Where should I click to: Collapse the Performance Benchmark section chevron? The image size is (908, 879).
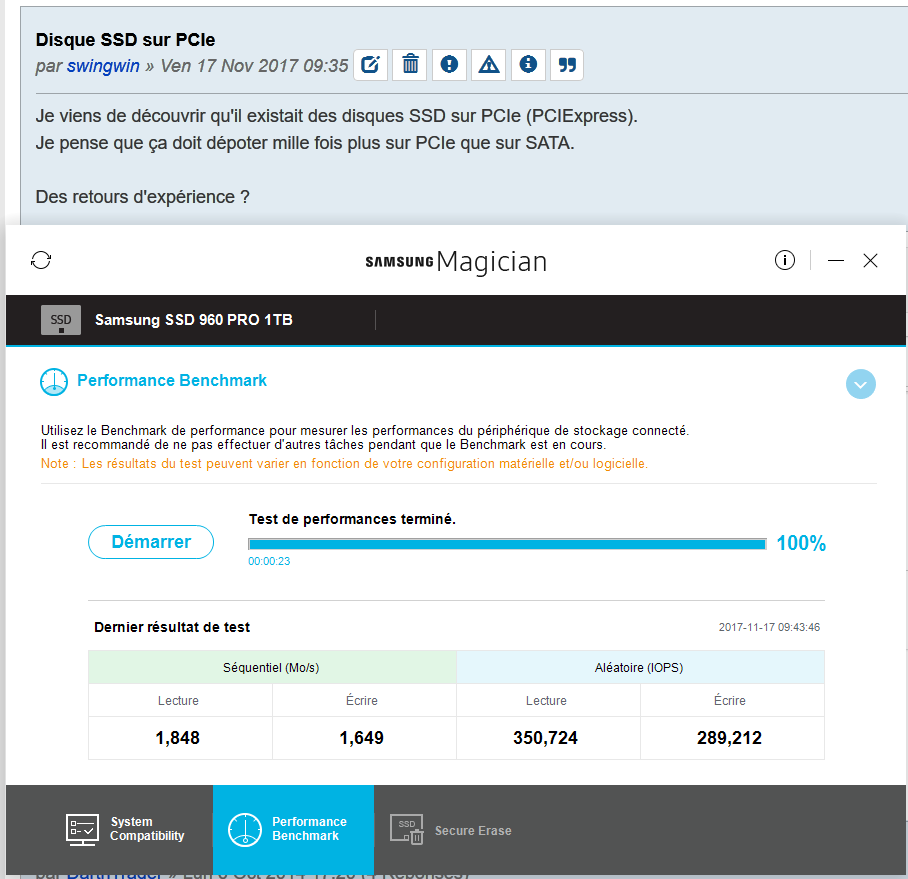(860, 384)
